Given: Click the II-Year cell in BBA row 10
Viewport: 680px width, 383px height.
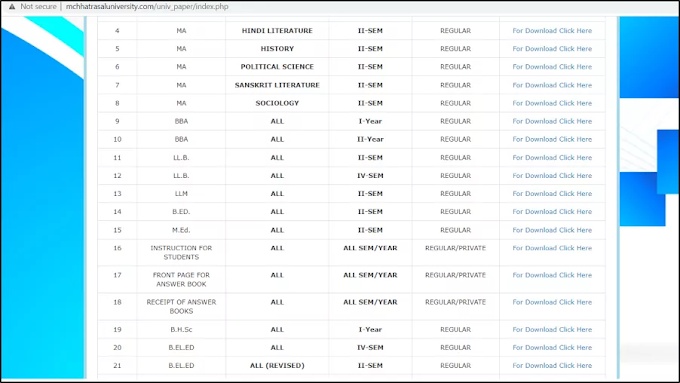Looking at the screenshot, I should point(370,139).
